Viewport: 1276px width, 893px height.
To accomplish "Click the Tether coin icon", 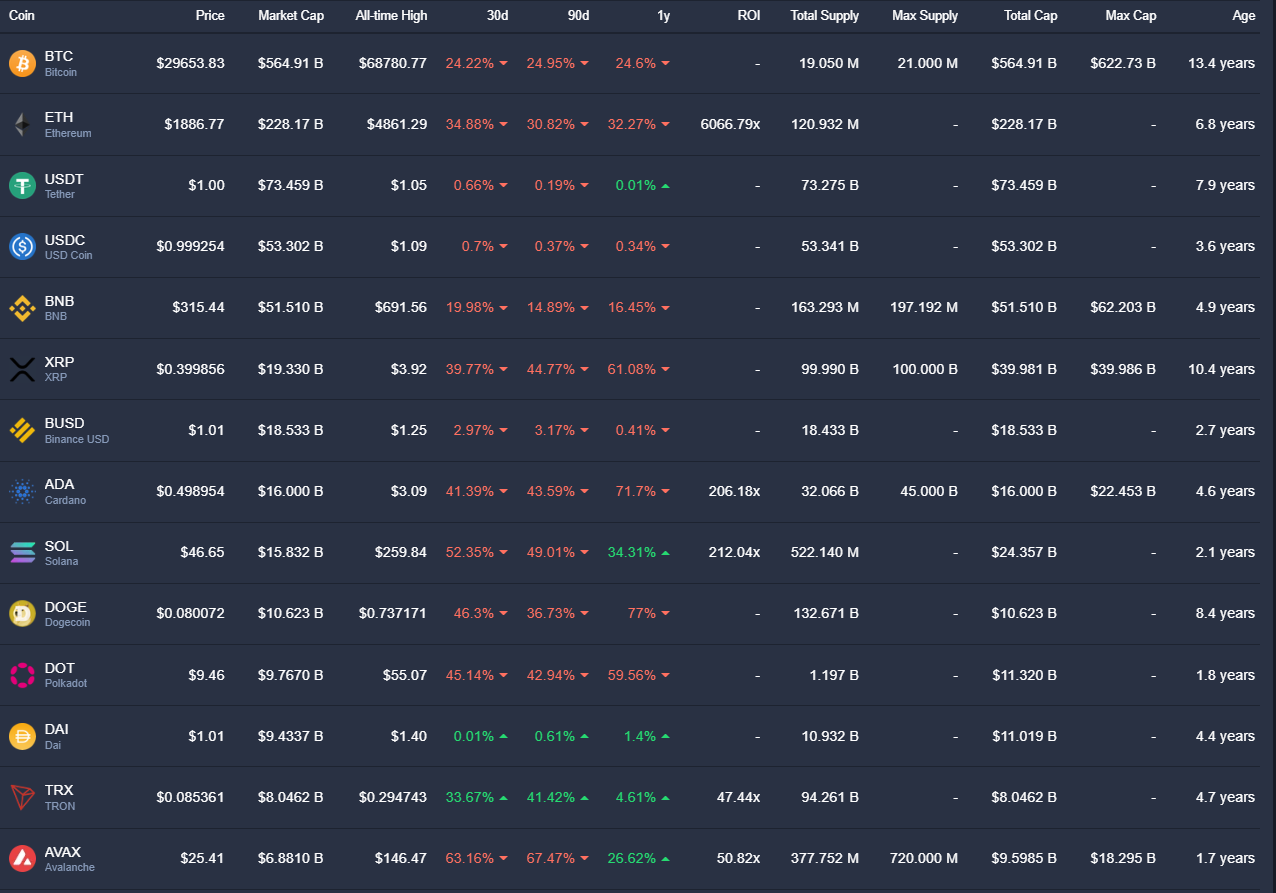I will 22,186.
